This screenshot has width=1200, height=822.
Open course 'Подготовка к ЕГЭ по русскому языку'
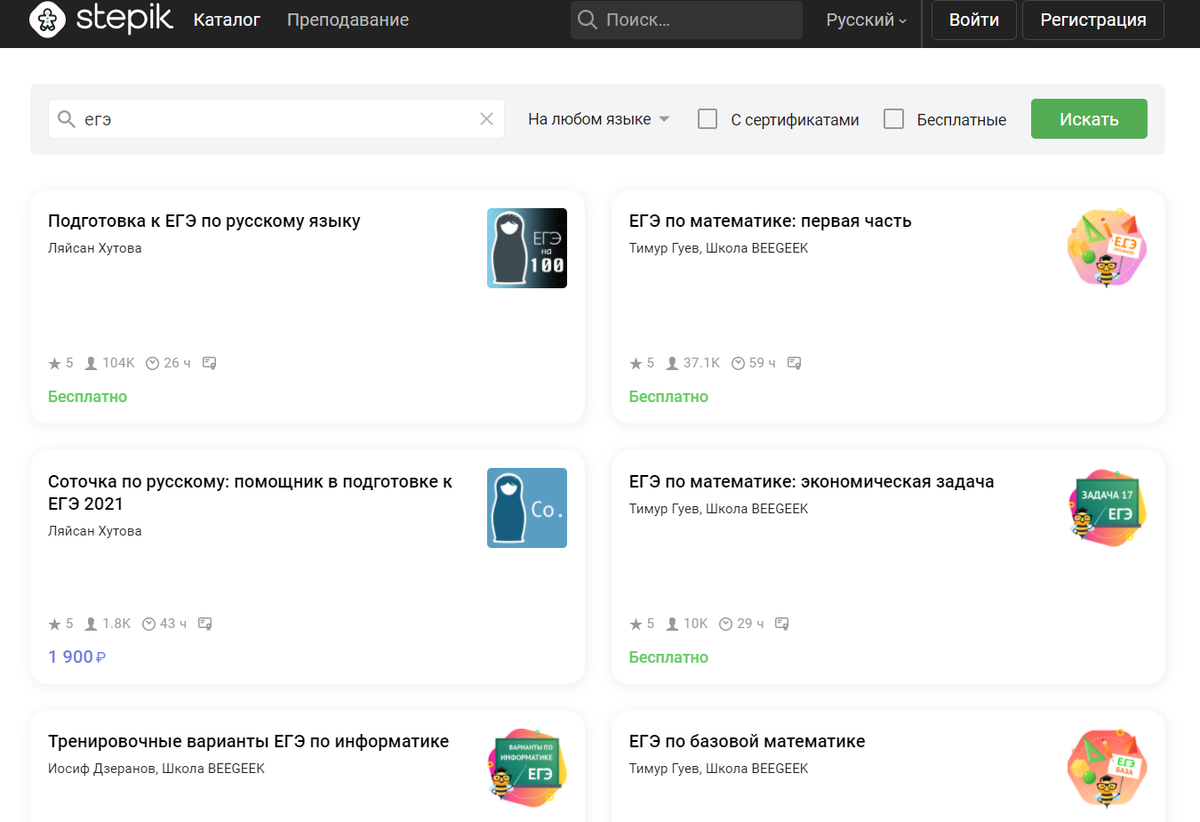(x=204, y=221)
